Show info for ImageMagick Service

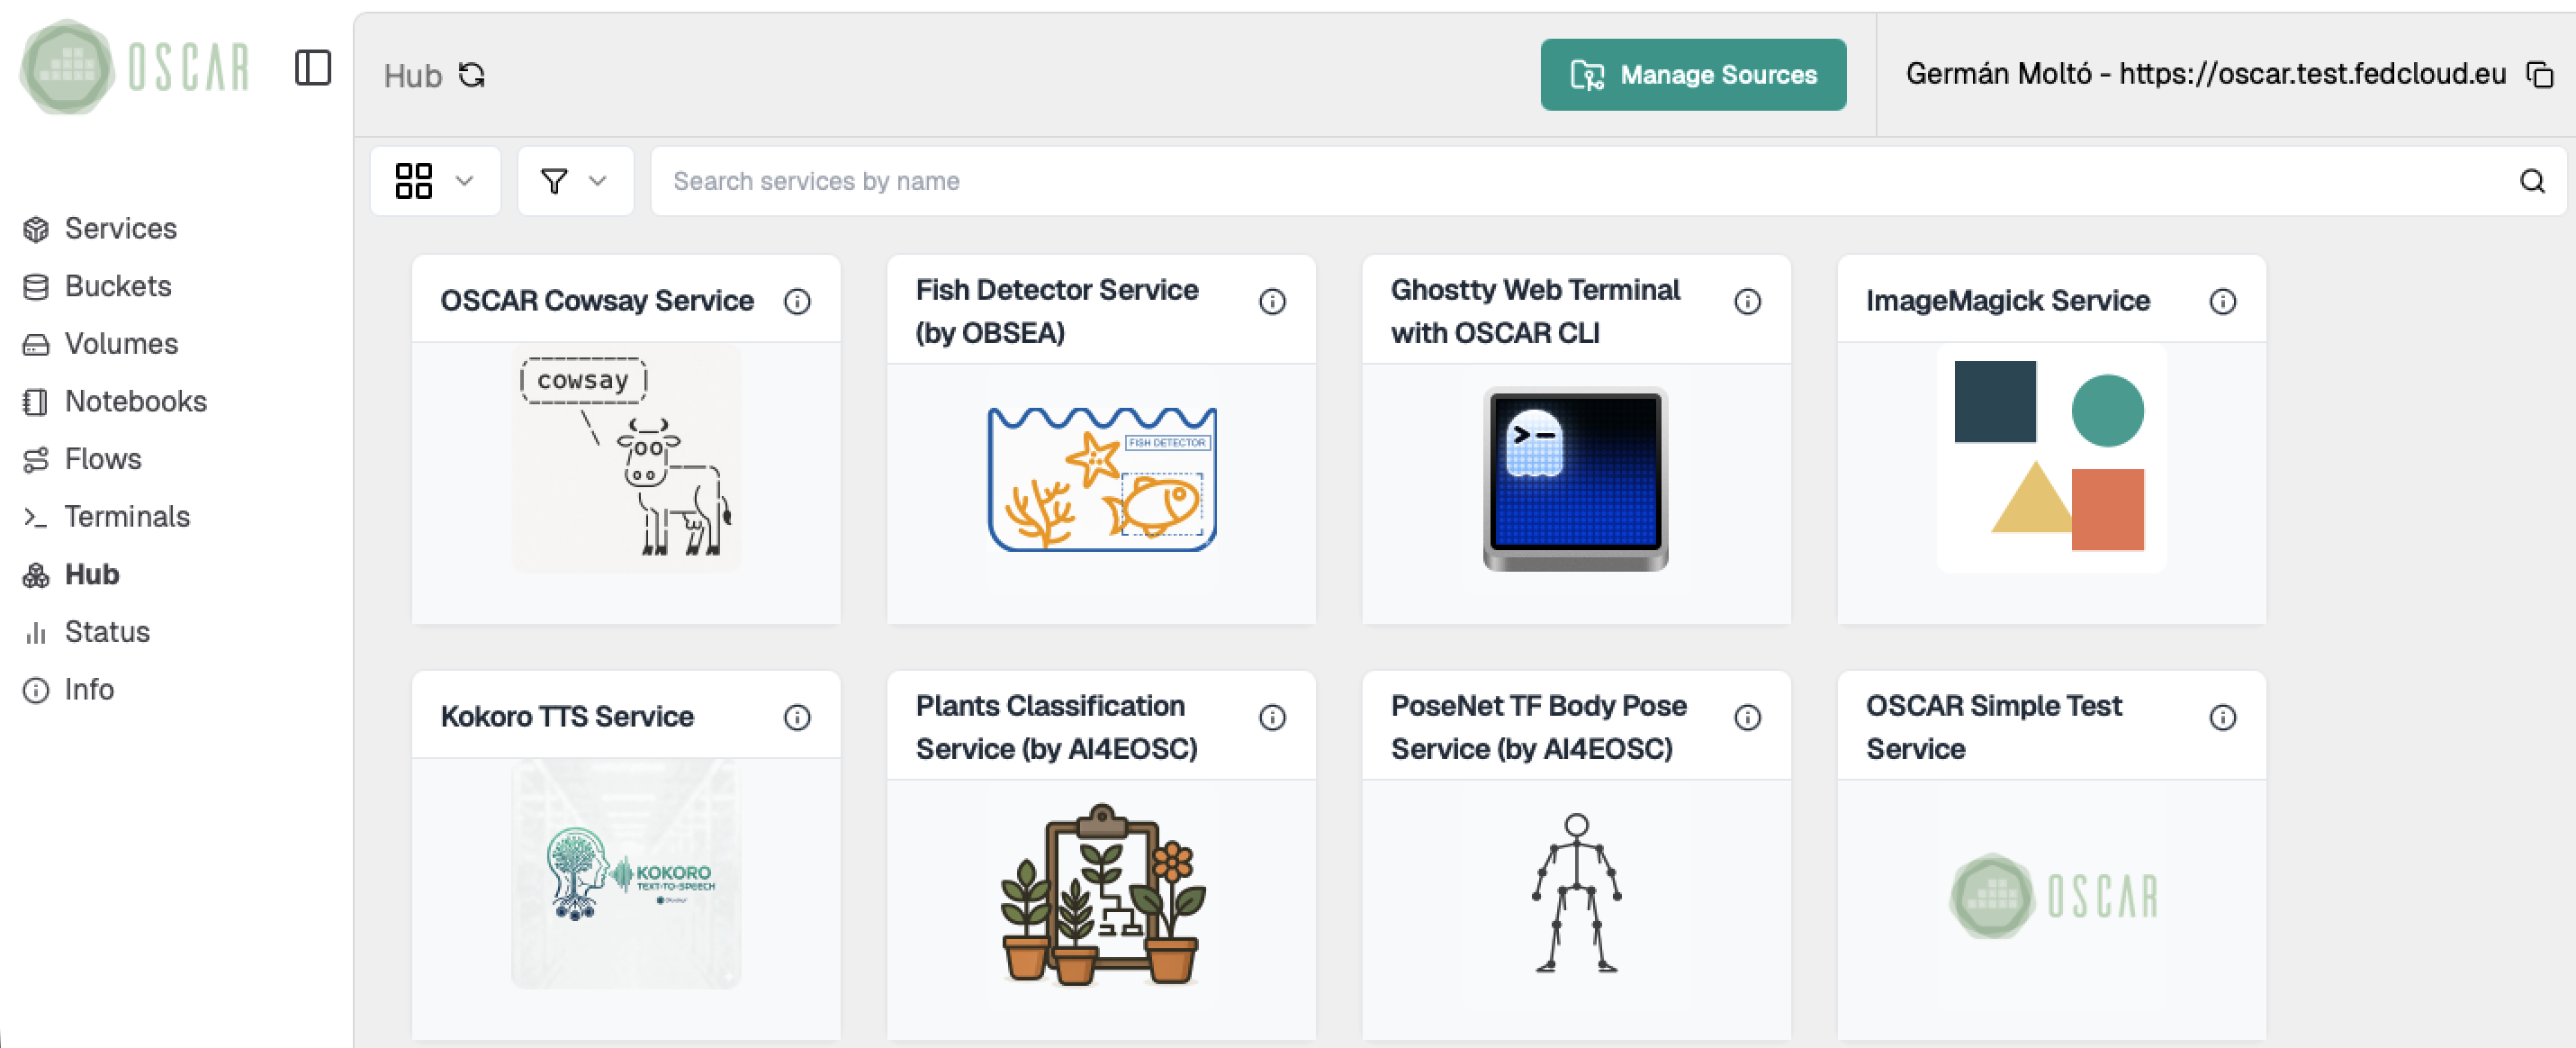pyautogui.click(x=2223, y=301)
